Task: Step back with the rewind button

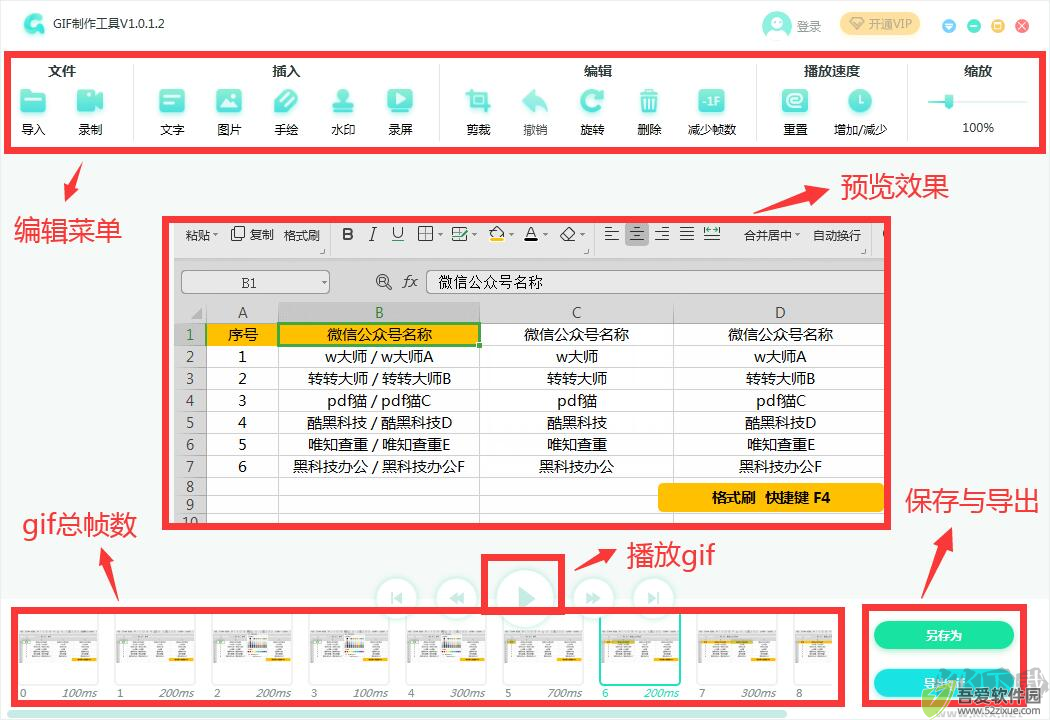Action: point(457,598)
